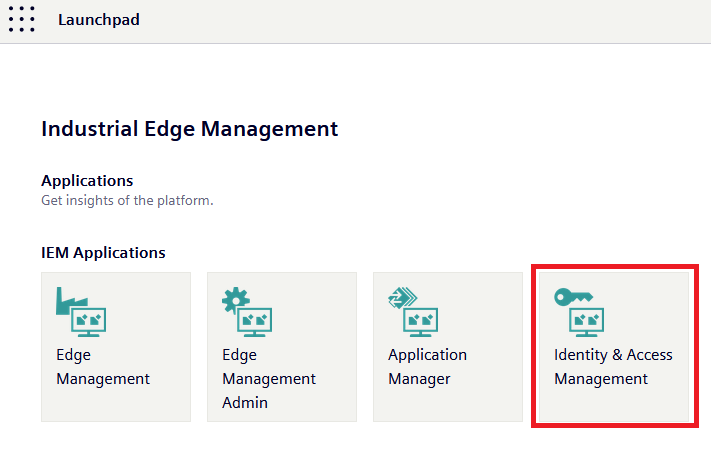Click the Applications section heading
The height and width of the screenshot is (466, 713).
coord(87,181)
